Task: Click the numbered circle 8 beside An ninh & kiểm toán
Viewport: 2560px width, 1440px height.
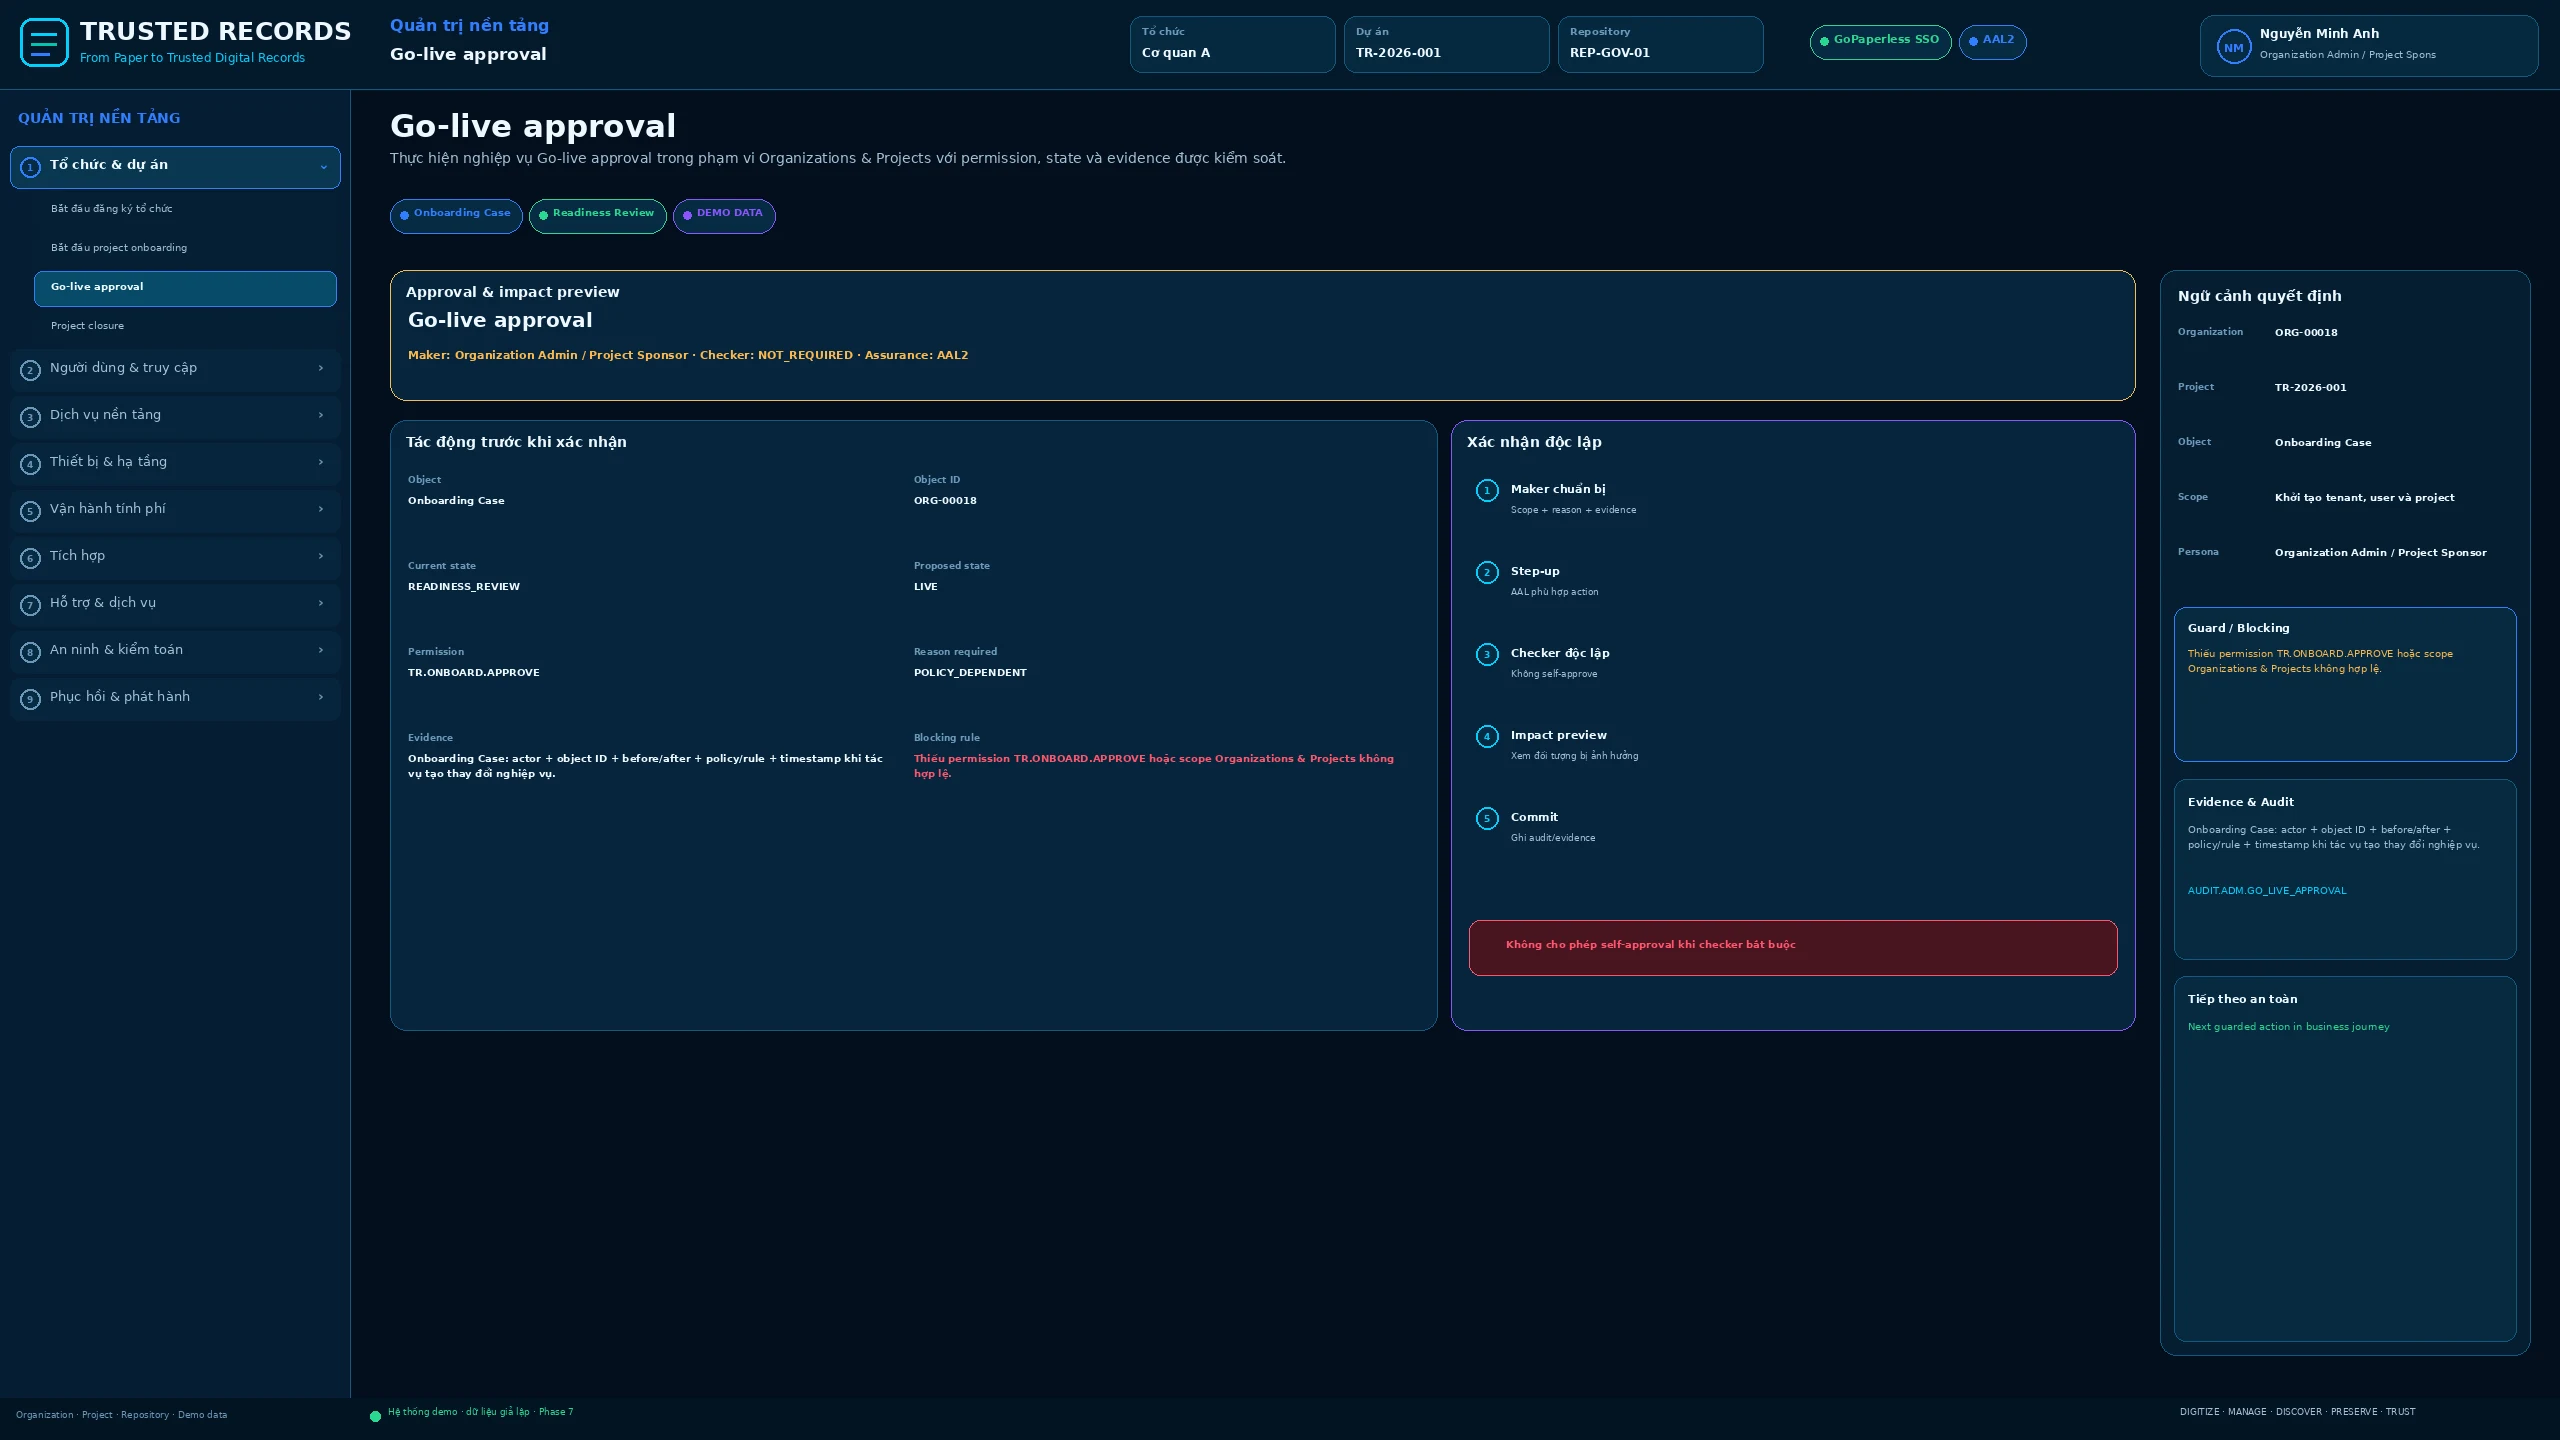Action: click(x=30, y=652)
